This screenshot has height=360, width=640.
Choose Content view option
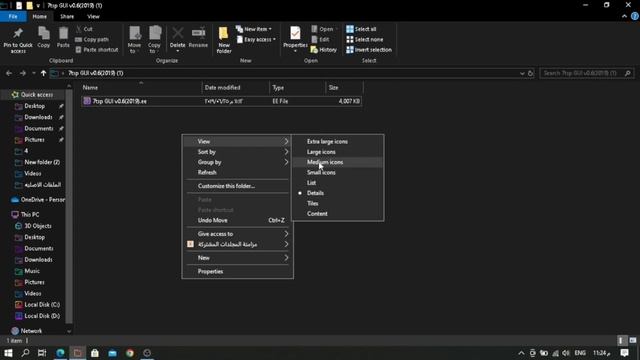338,214
